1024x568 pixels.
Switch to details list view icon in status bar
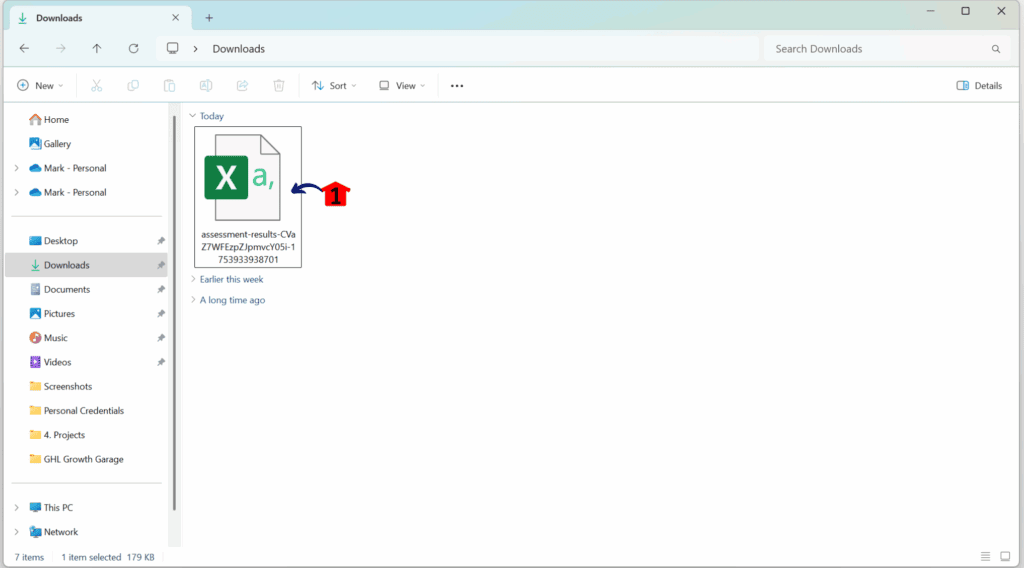(985, 556)
